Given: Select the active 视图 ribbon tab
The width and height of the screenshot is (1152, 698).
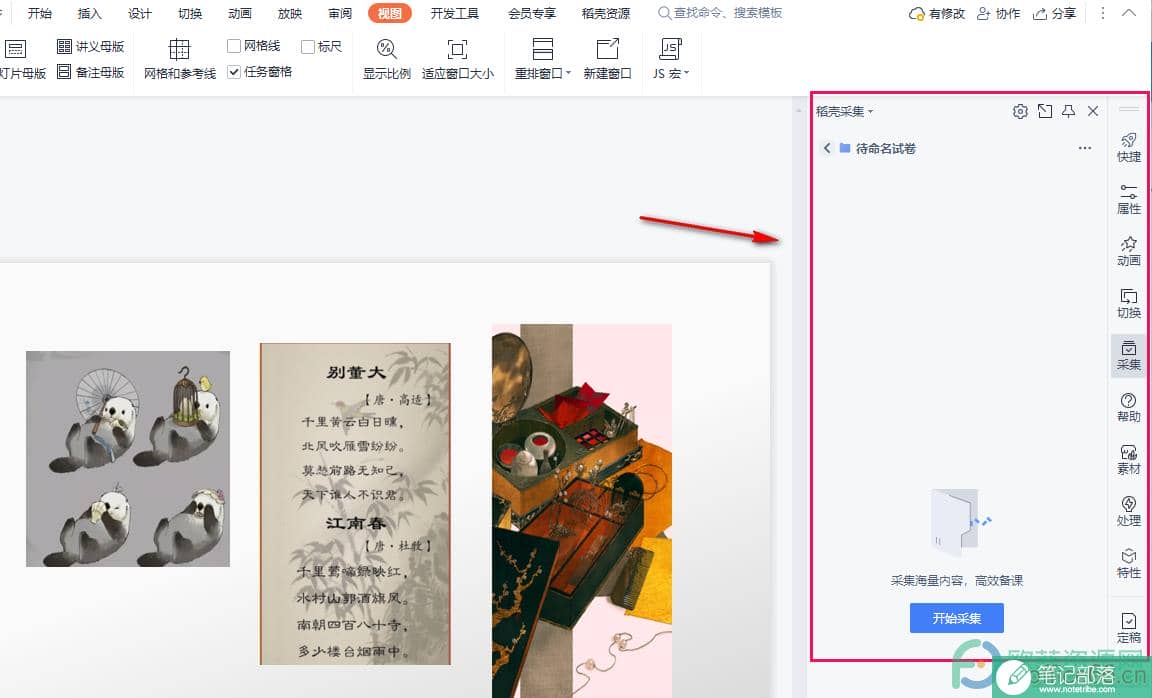Looking at the screenshot, I should tap(390, 13).
